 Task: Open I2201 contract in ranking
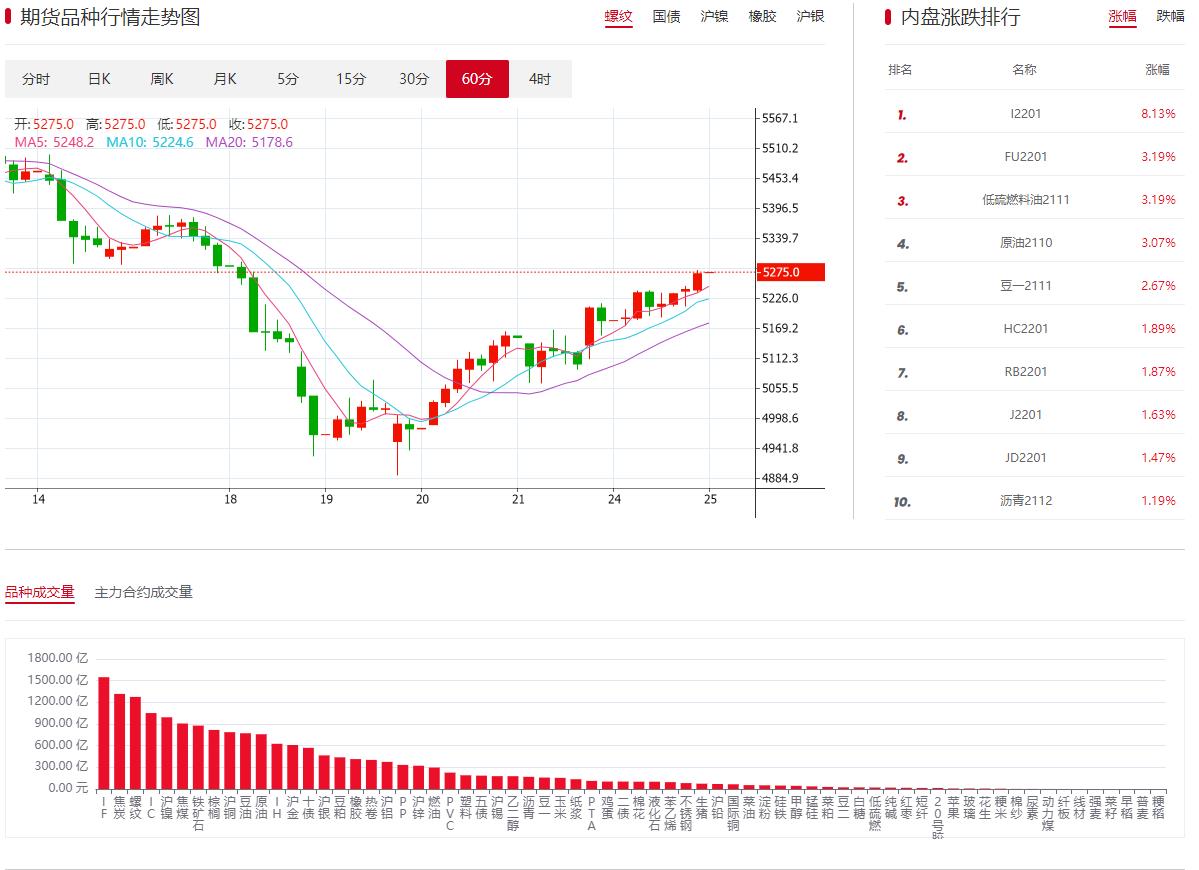(1025, 114)
